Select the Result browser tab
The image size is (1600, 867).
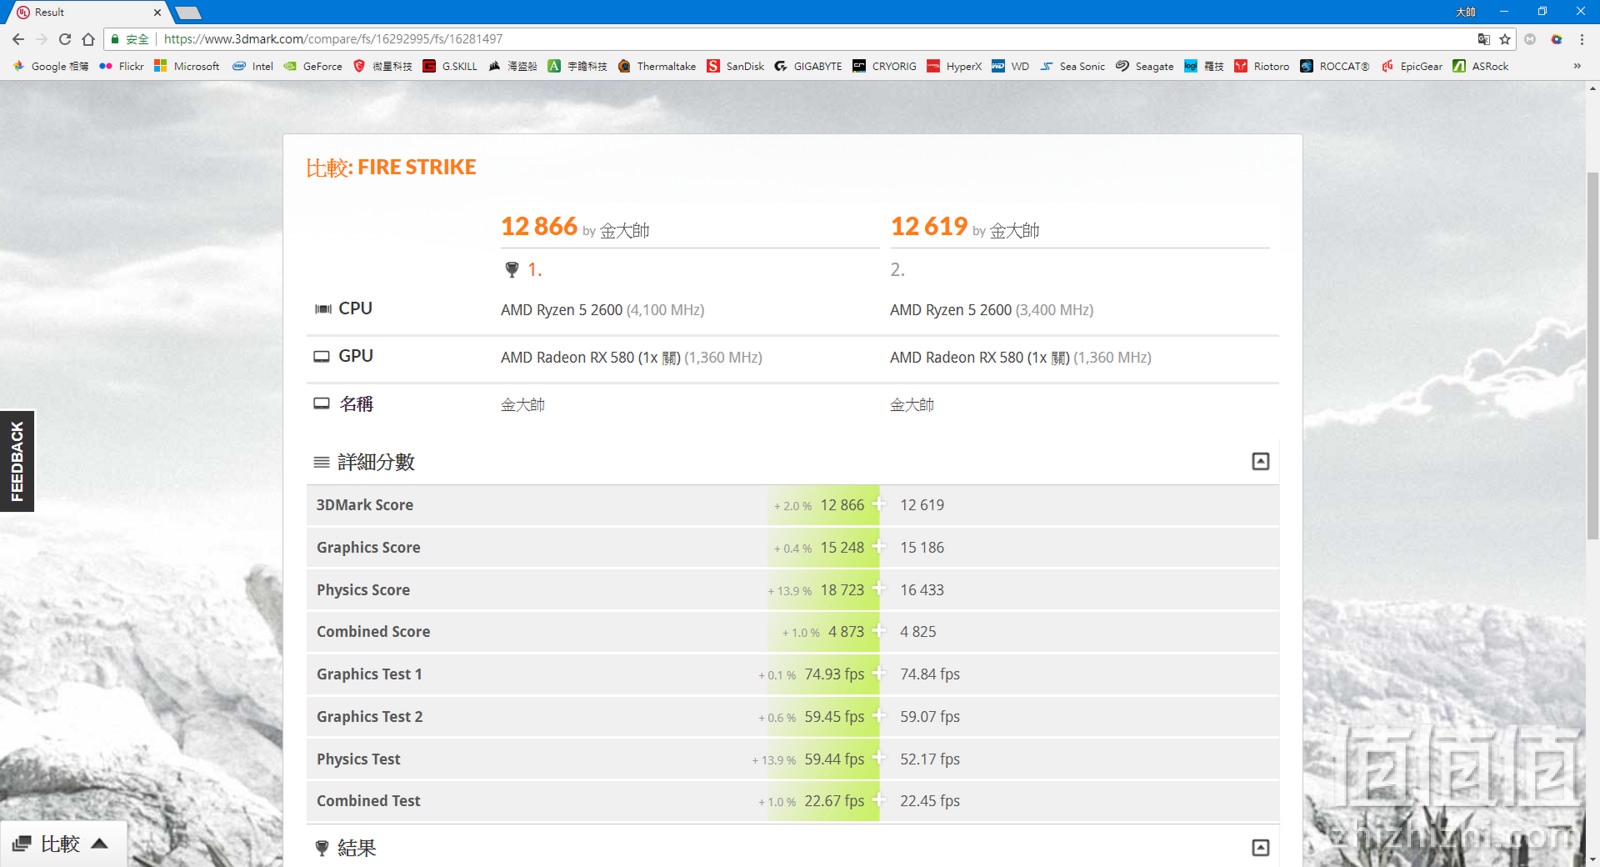(88, 12)
